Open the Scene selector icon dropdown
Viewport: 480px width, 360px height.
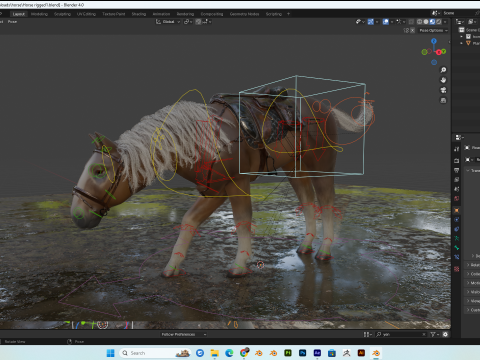(x=436, y=13)
